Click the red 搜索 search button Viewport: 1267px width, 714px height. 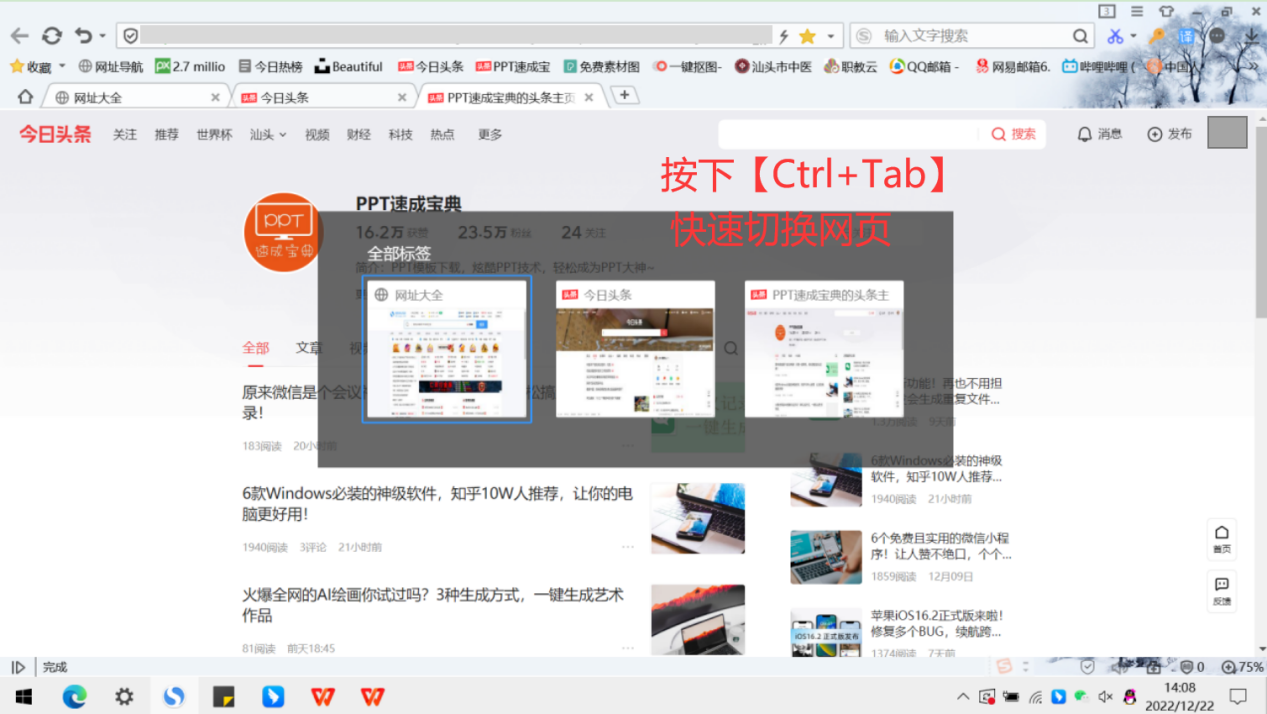1013,134
